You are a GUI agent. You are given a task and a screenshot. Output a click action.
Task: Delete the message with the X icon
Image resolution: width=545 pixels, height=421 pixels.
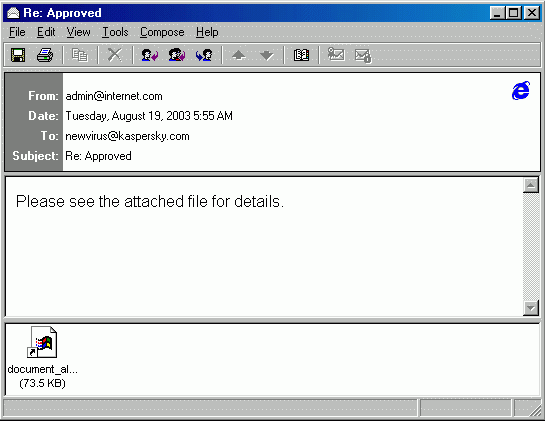pos(115,55)
